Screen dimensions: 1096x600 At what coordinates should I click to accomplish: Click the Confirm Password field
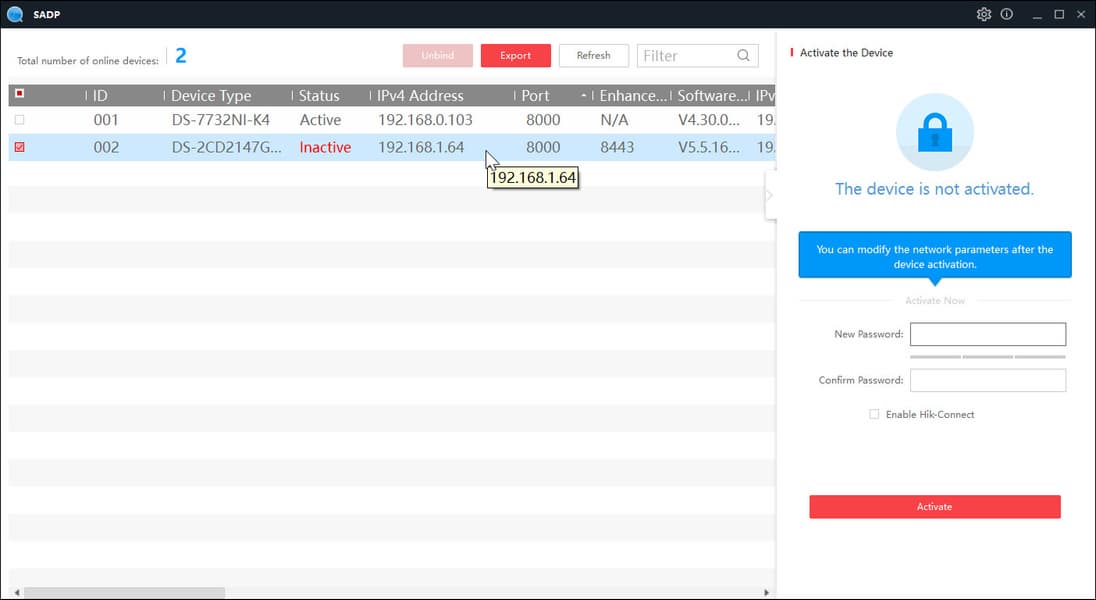(988, 380)
